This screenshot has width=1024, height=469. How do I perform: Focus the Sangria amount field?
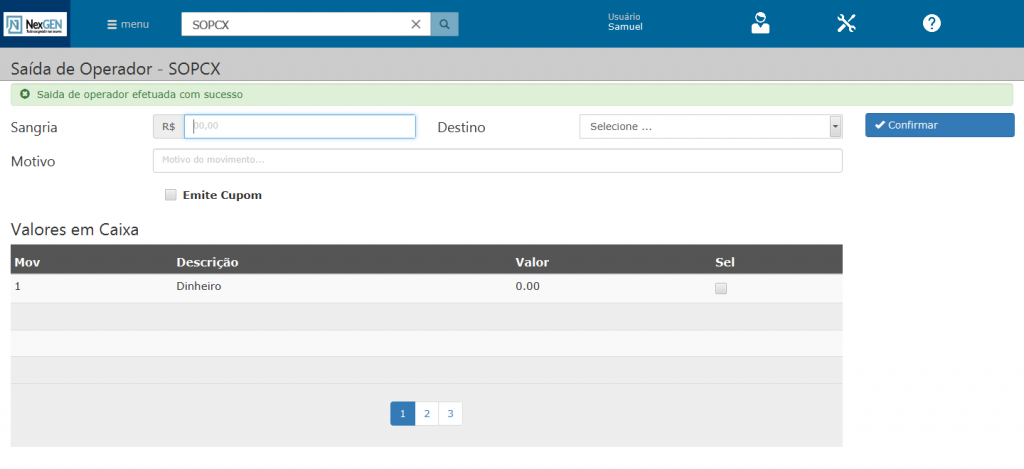(x=300, y=127)
